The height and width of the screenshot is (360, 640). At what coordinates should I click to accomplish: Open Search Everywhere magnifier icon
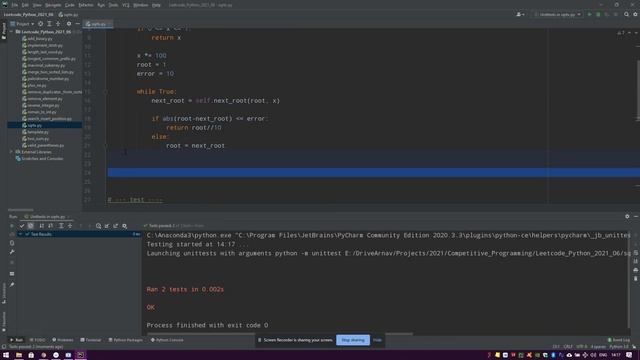[x=627, y=14]
